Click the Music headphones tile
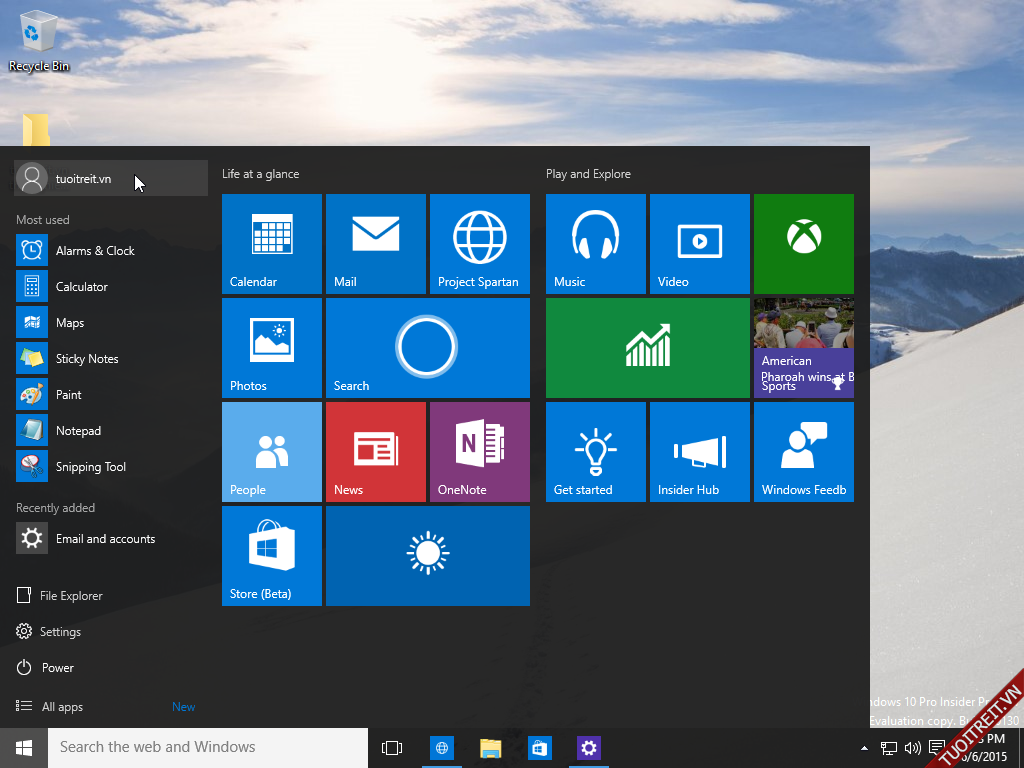 pyautogui.click(x=595, y=243)
